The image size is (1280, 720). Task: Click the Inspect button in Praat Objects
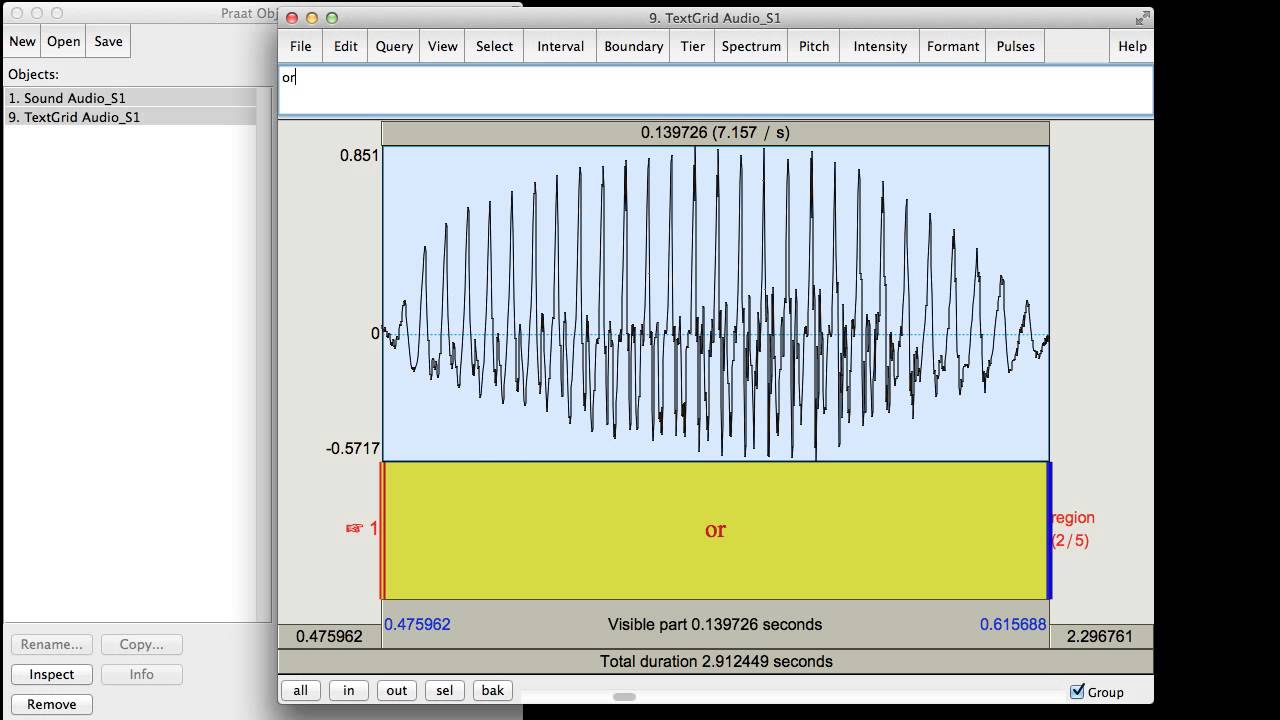pyautogui.click(x=51, y=674)
